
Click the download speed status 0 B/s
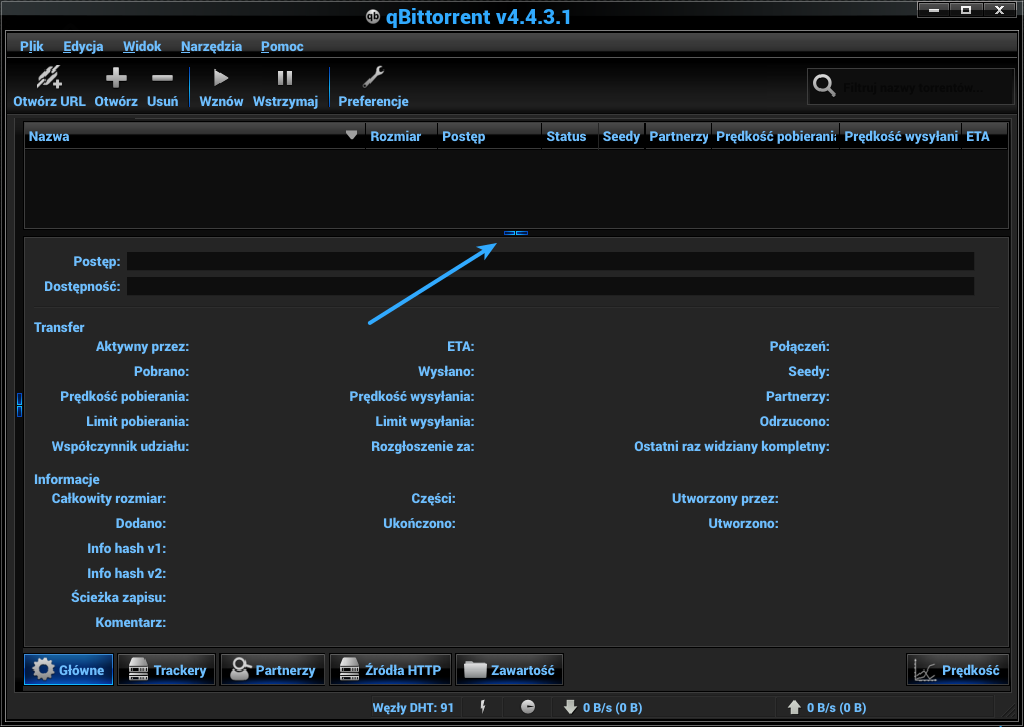[x=603, y=707]
